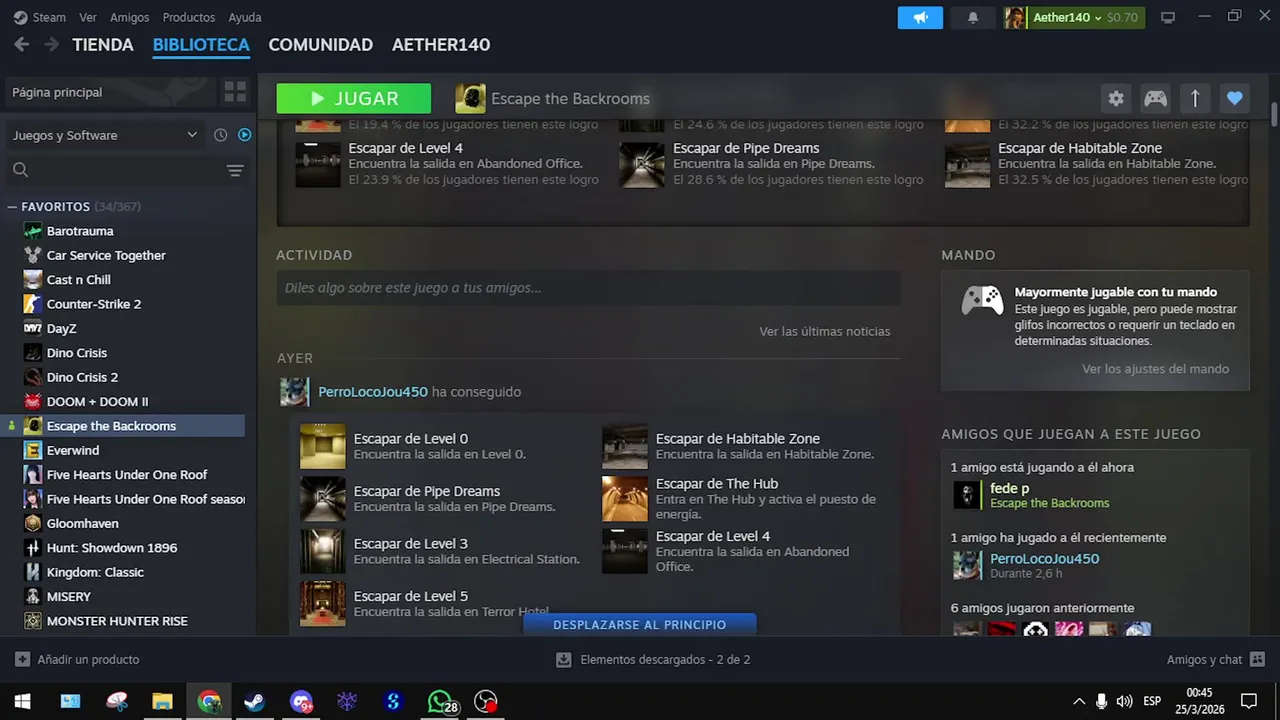This screenshot has width=1280, height=720.
Task: Open collections grid view icon
Action: [235, 92]
